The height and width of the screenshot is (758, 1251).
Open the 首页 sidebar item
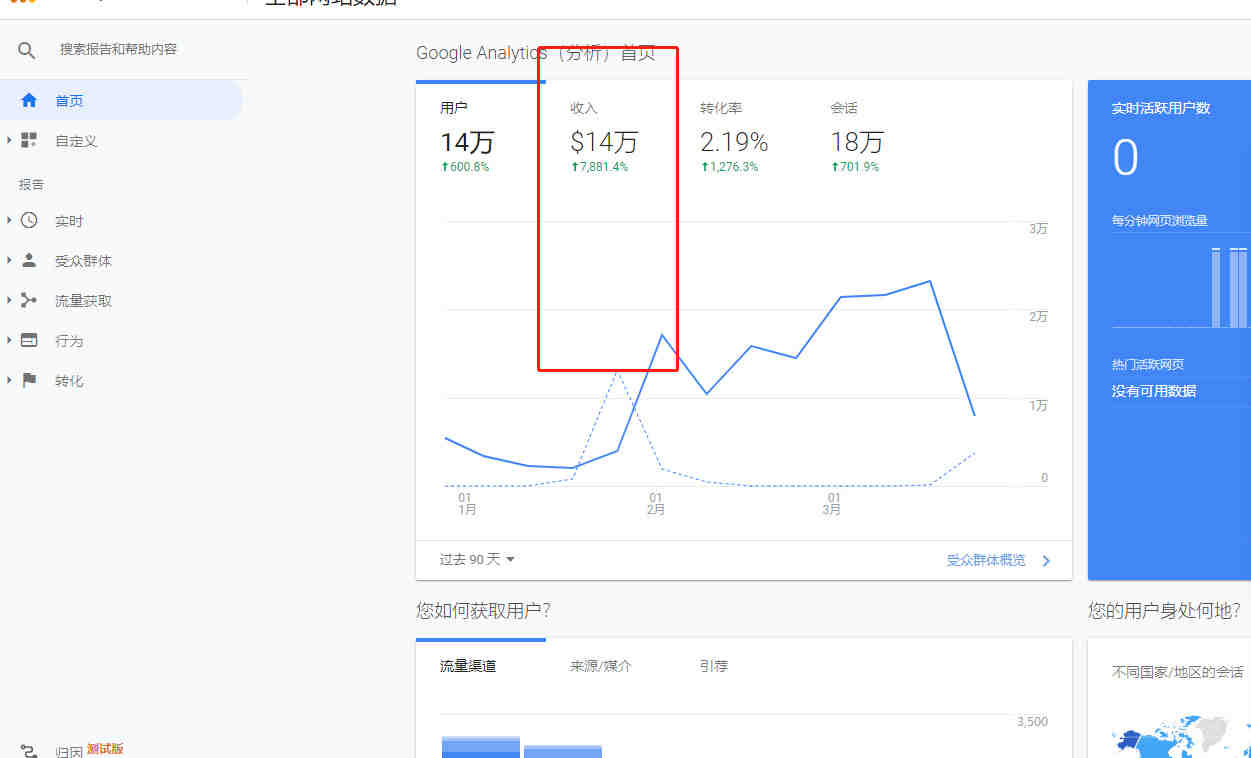[121, 100]
